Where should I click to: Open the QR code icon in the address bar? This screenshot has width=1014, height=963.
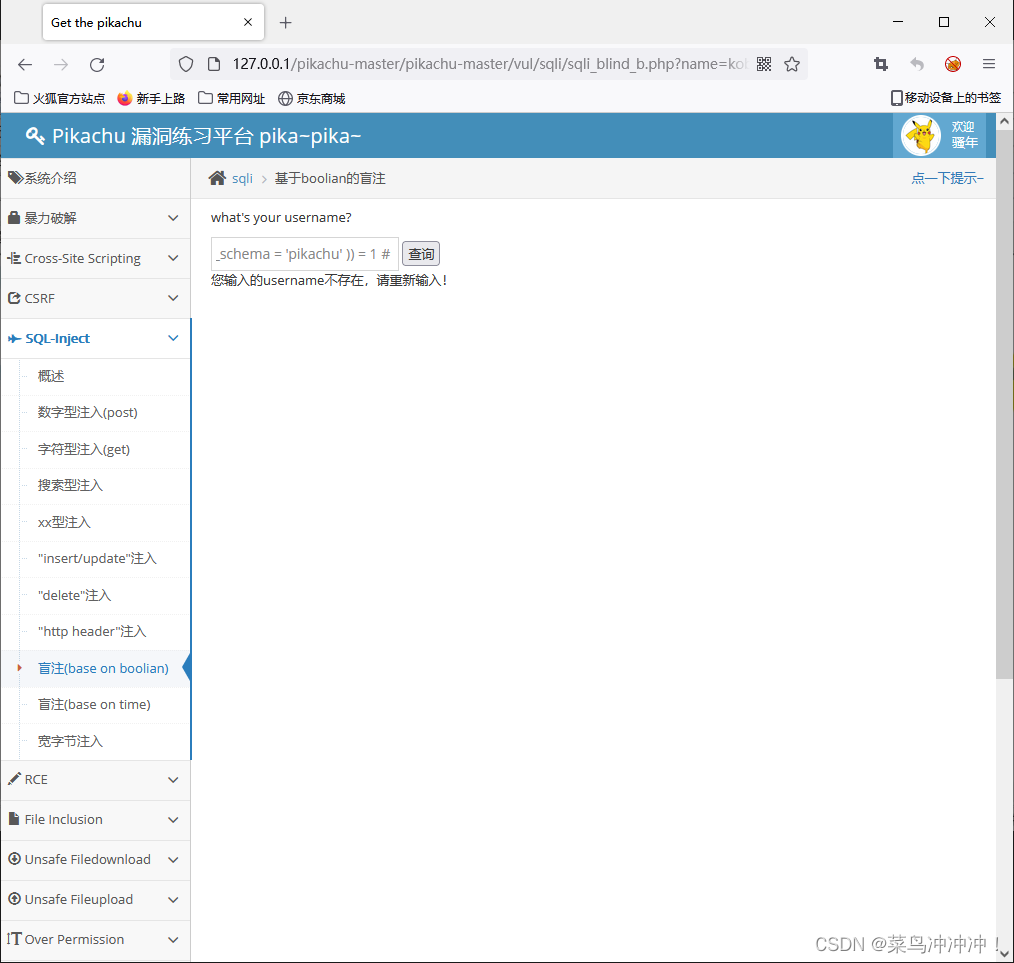764,64
